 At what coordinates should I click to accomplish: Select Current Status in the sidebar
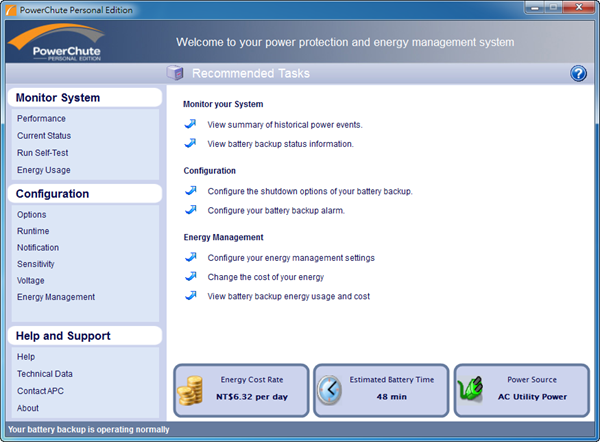tap(44, 136)
